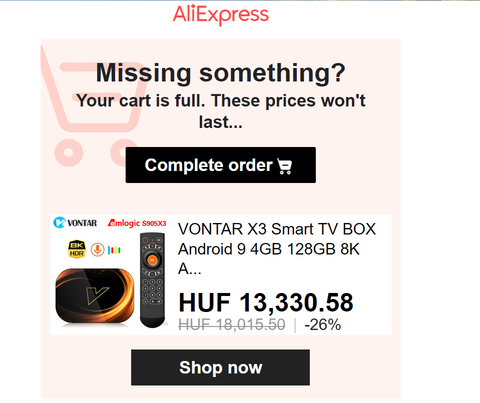
Task: Click the orange microphone voice icon
Action: (x=98, y=249)
